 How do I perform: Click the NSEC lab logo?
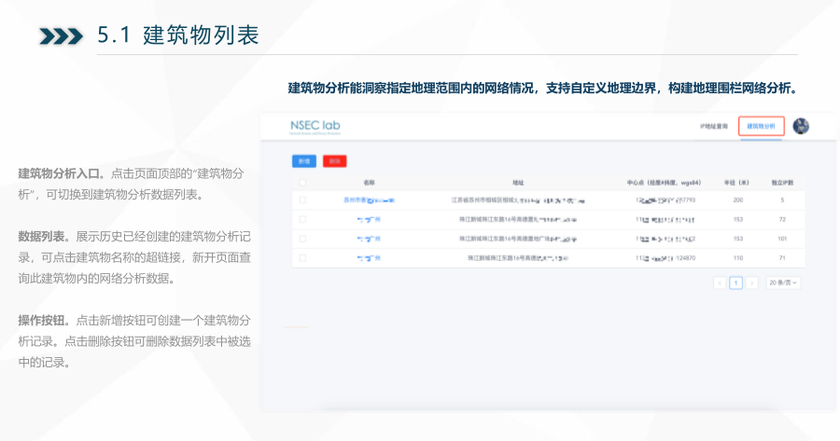pos(315,126)
